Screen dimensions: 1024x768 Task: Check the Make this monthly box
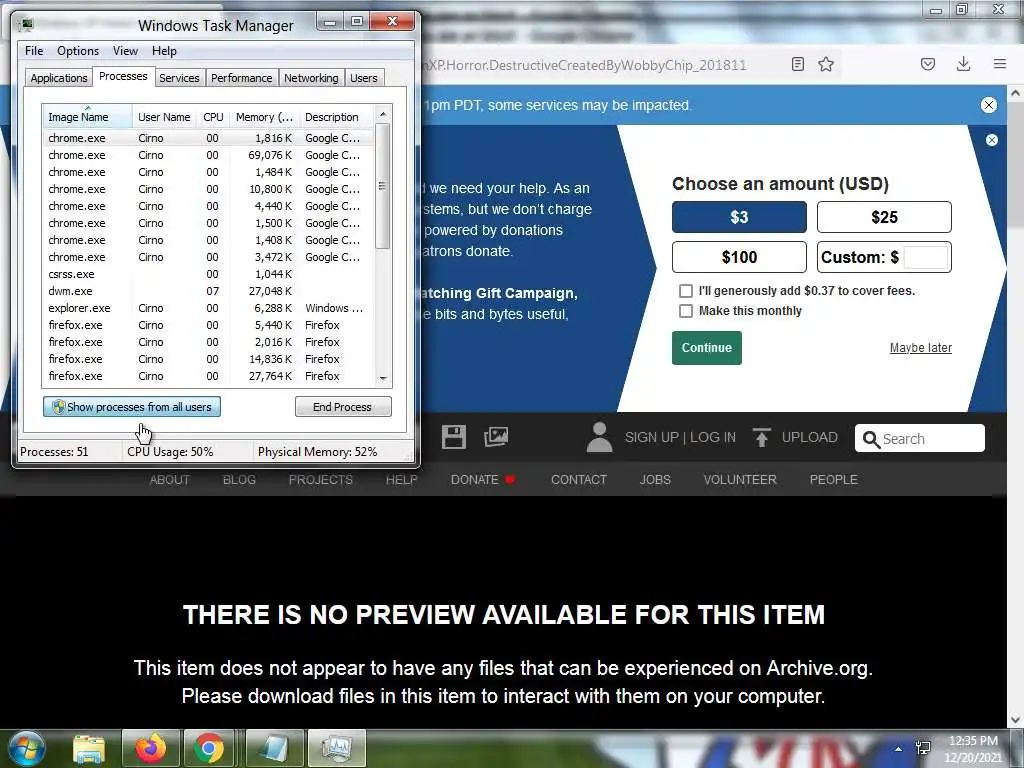[686, 311]
